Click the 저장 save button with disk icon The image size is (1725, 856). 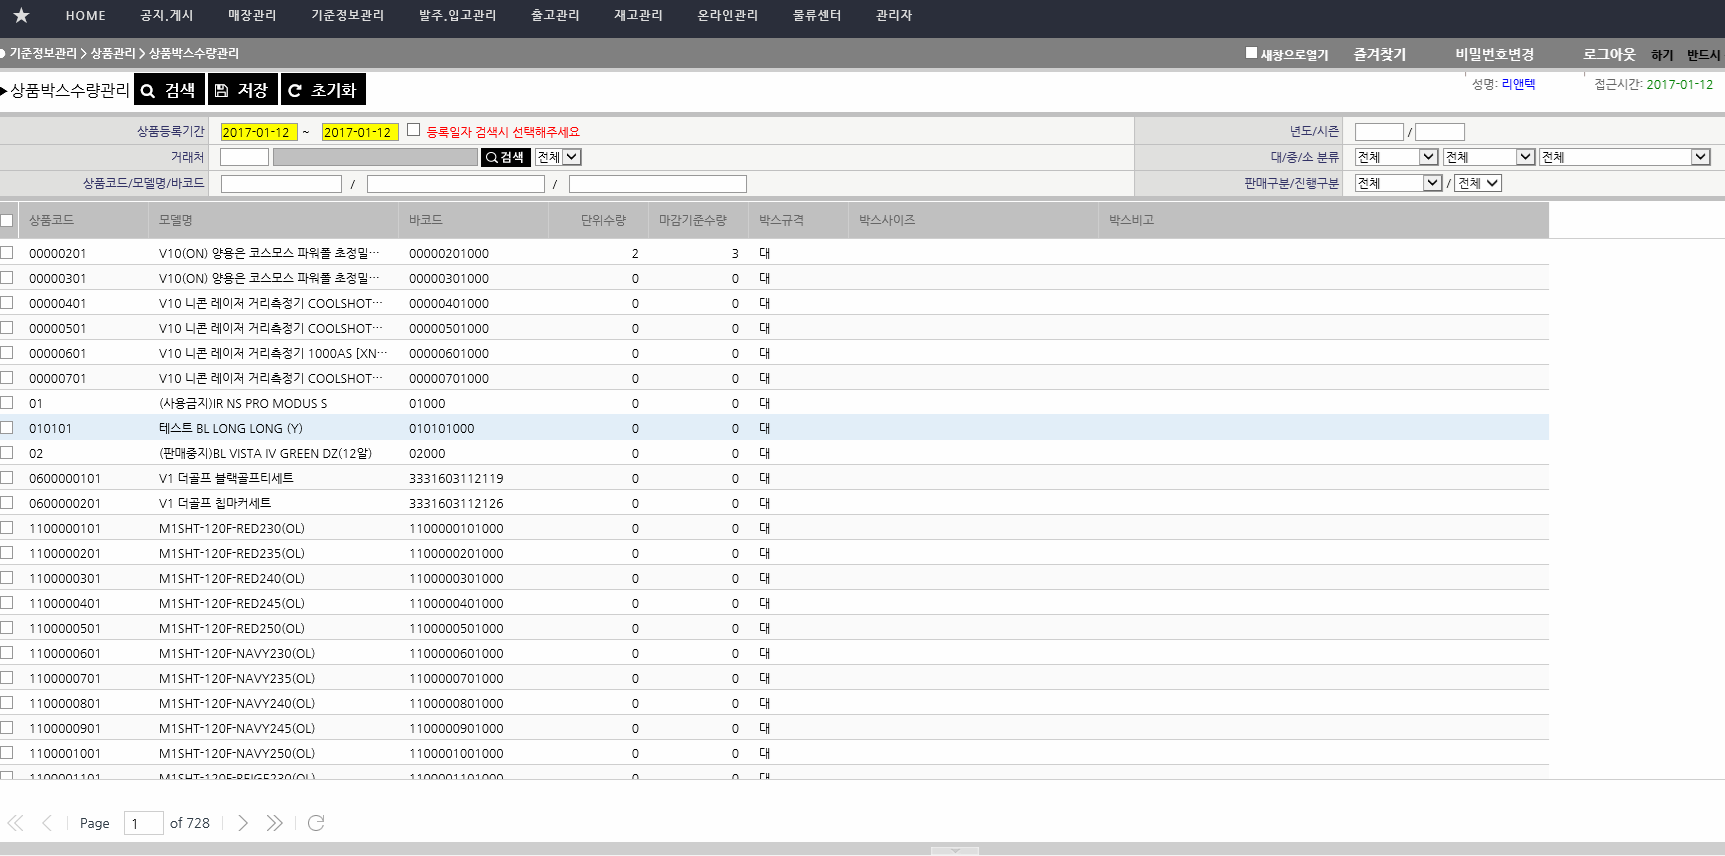pos(243,90)
